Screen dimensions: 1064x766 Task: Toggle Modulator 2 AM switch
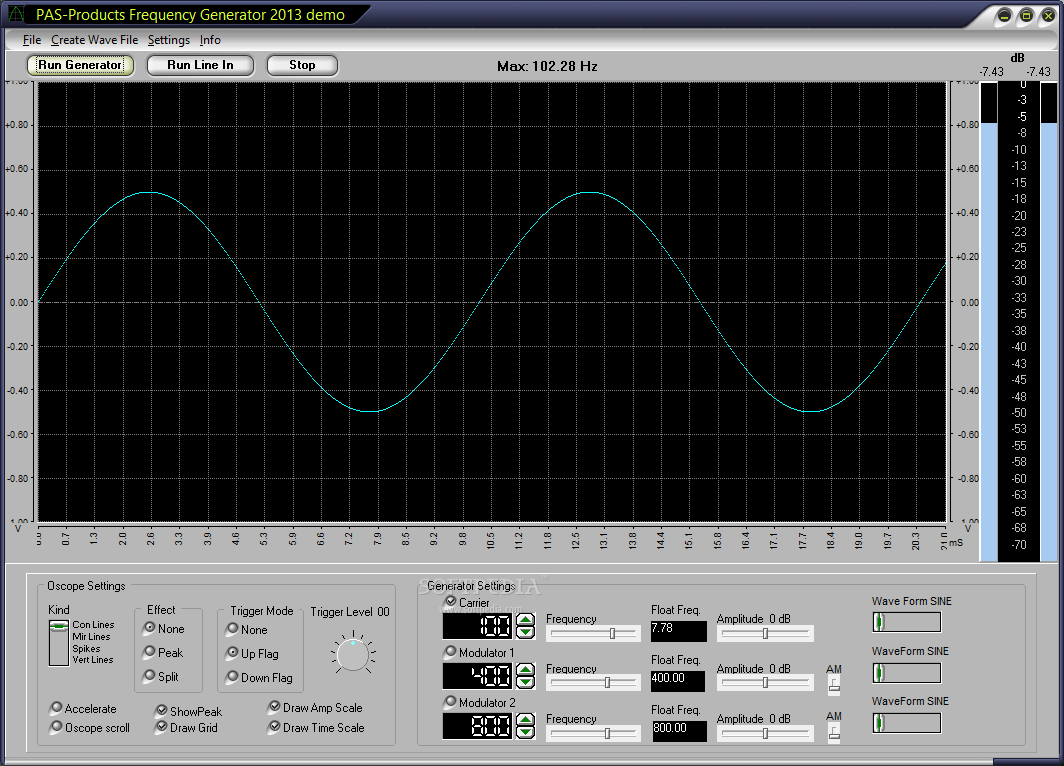pyautogui.click(x=834, y=732)
